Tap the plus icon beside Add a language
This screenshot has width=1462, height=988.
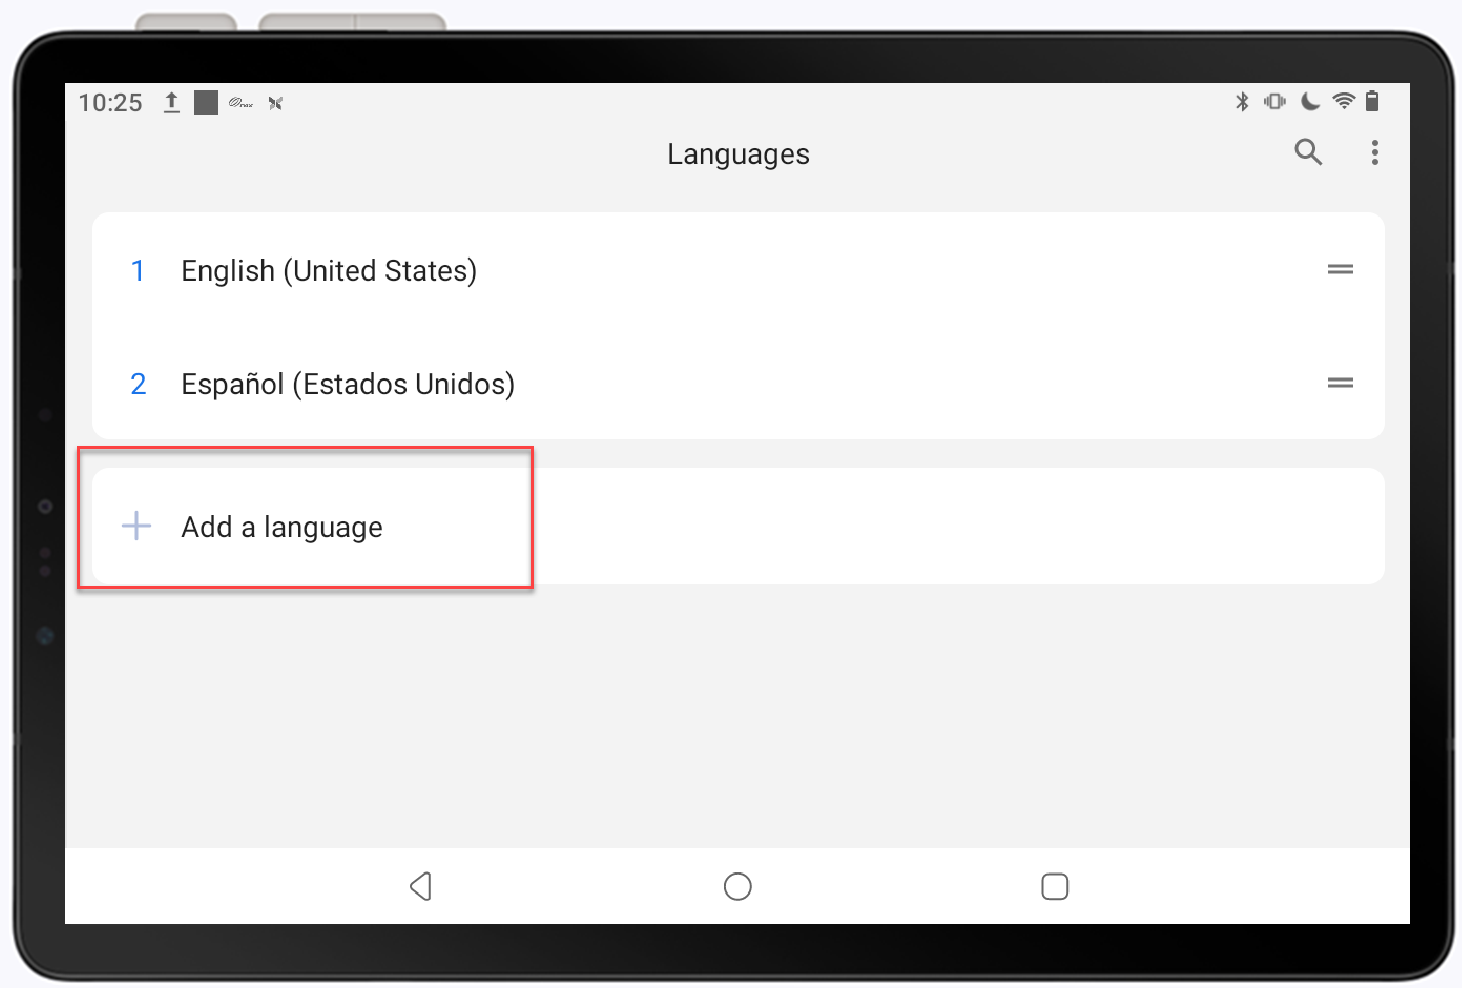[136, 525]
